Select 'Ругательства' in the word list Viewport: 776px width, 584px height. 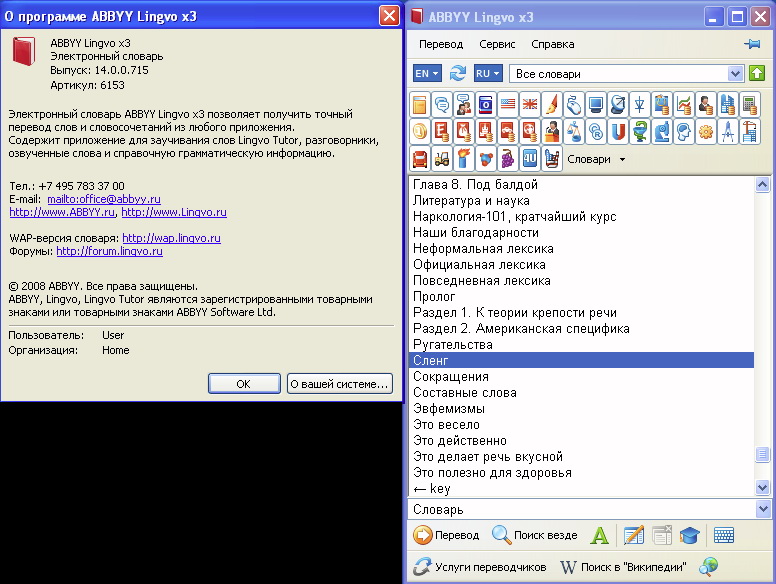tap(582, 344)
